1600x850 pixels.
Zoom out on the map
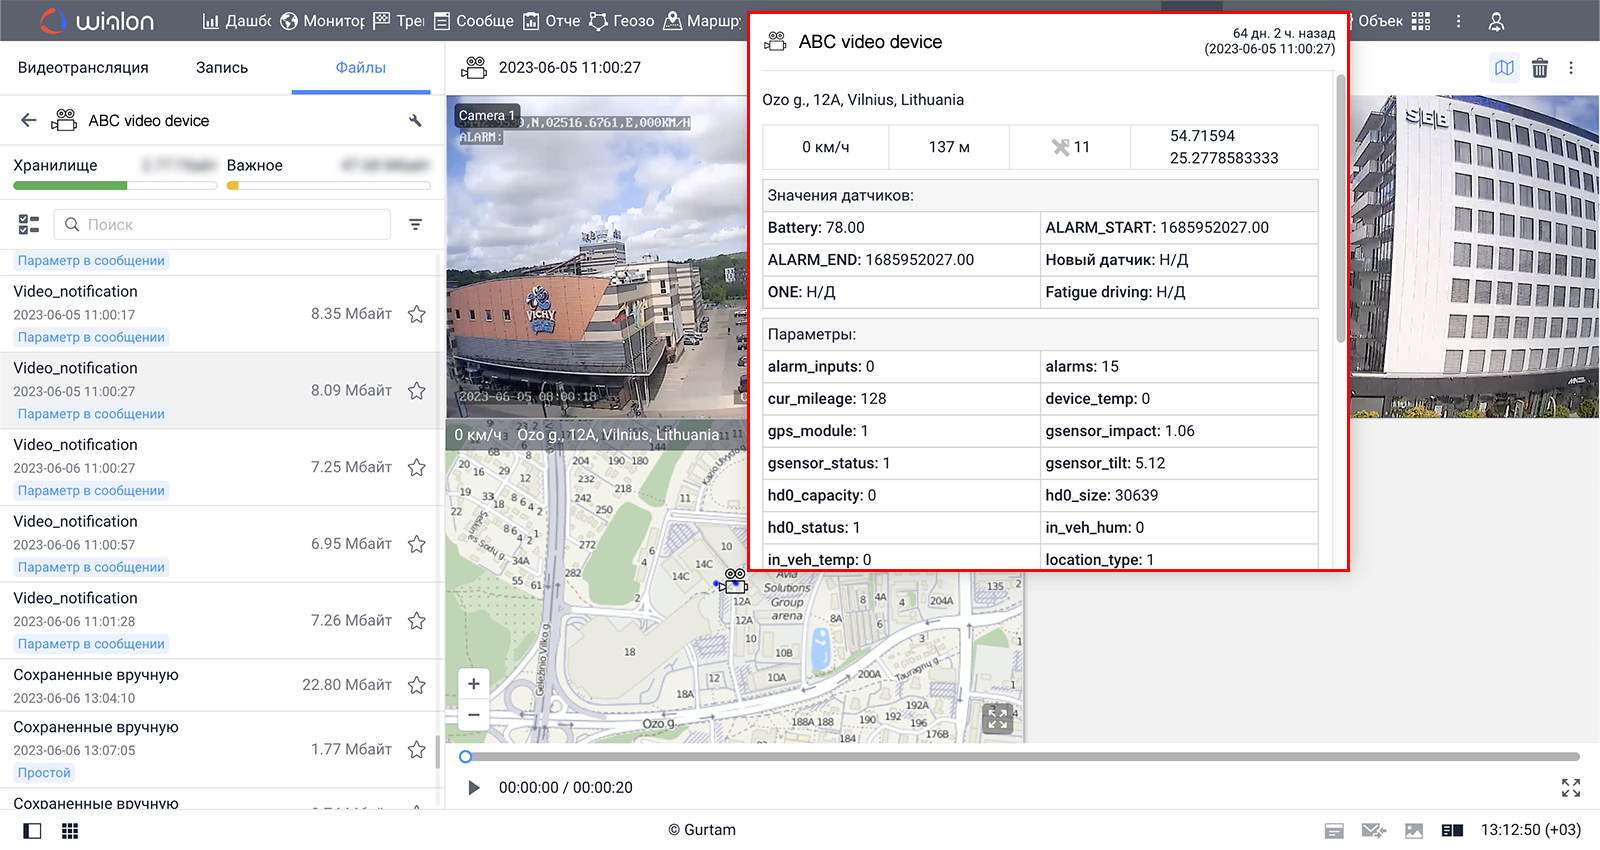pyautogui.click(x=474, y=715)
